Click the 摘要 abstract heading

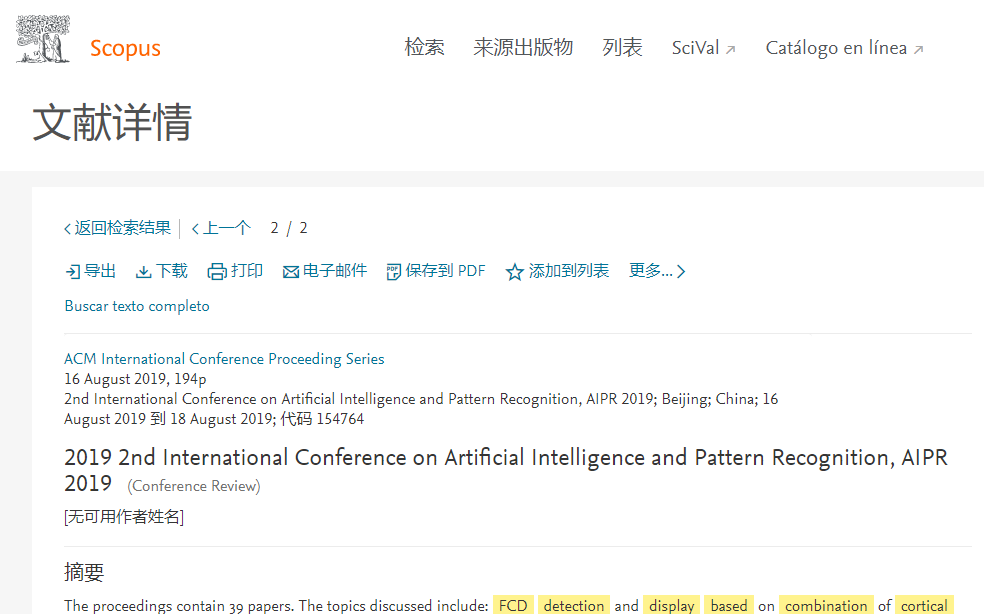pos(84,572)
